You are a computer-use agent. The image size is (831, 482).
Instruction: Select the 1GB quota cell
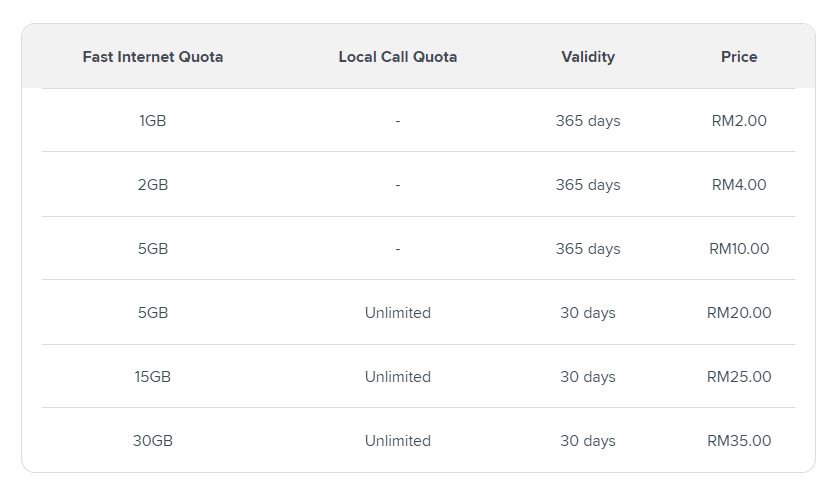pyautogui.click(x=153, y=121)
